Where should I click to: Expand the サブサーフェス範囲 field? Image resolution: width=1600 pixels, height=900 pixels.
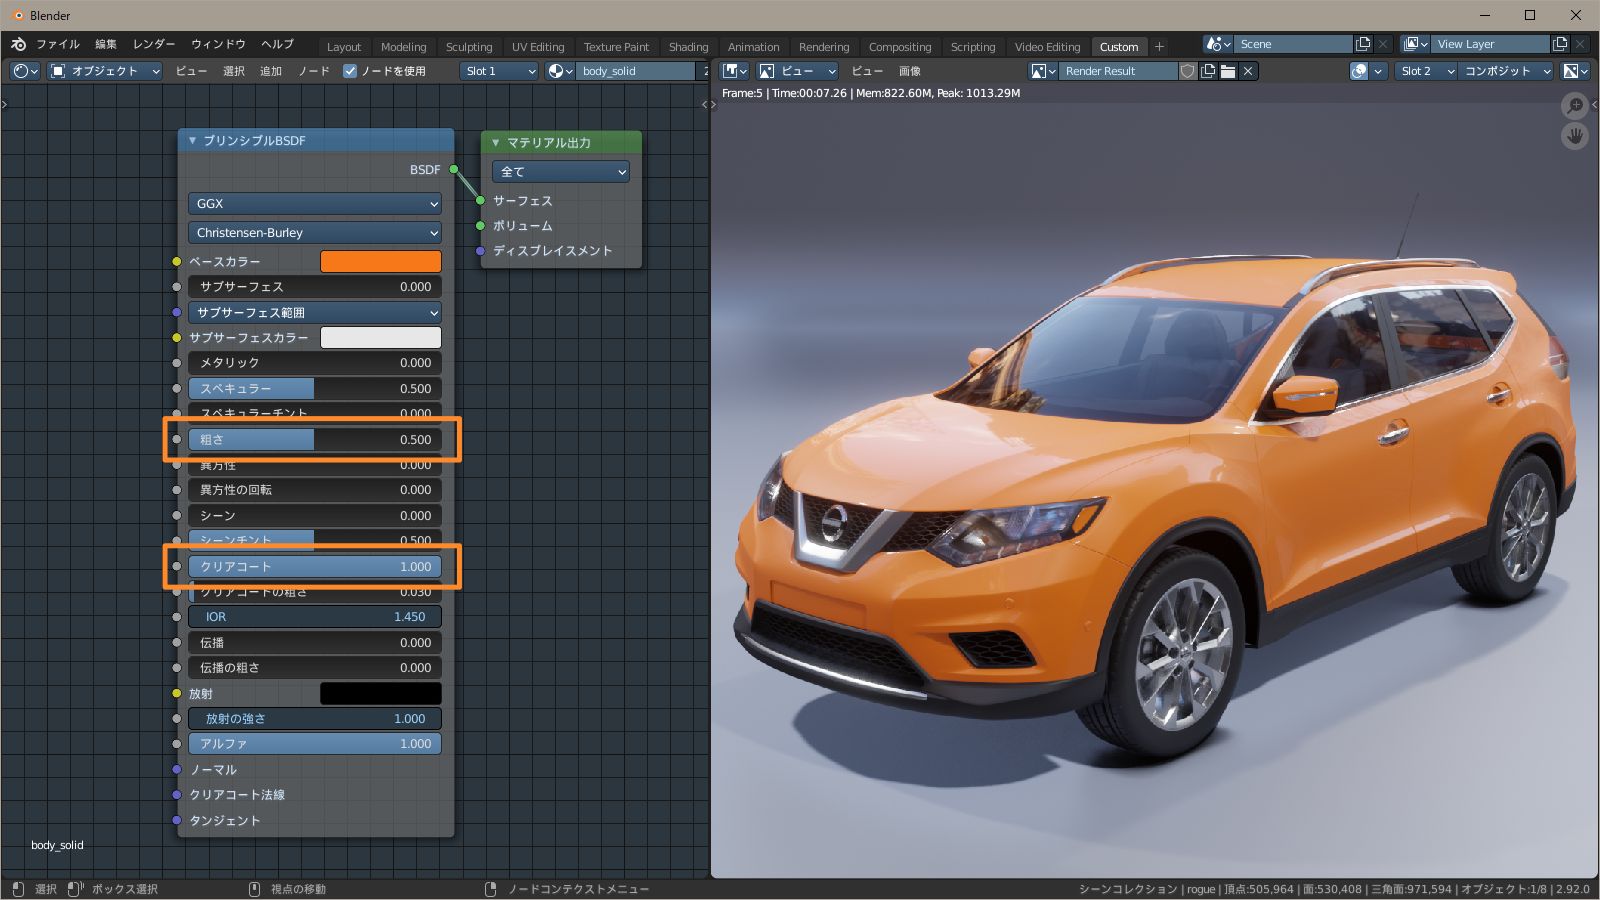[315, 312]
